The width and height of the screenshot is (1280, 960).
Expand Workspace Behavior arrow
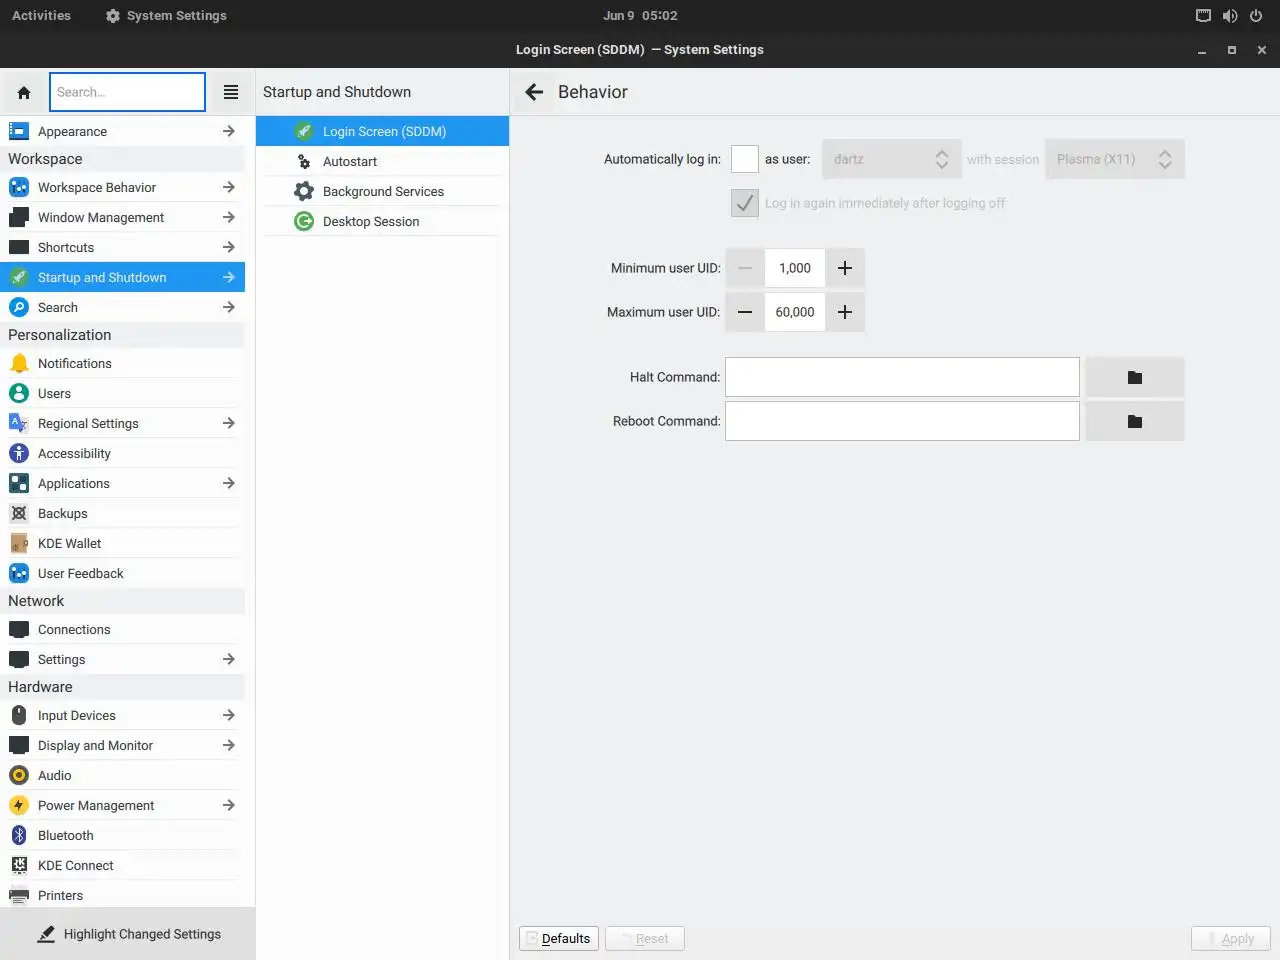[x=229, y=187]
